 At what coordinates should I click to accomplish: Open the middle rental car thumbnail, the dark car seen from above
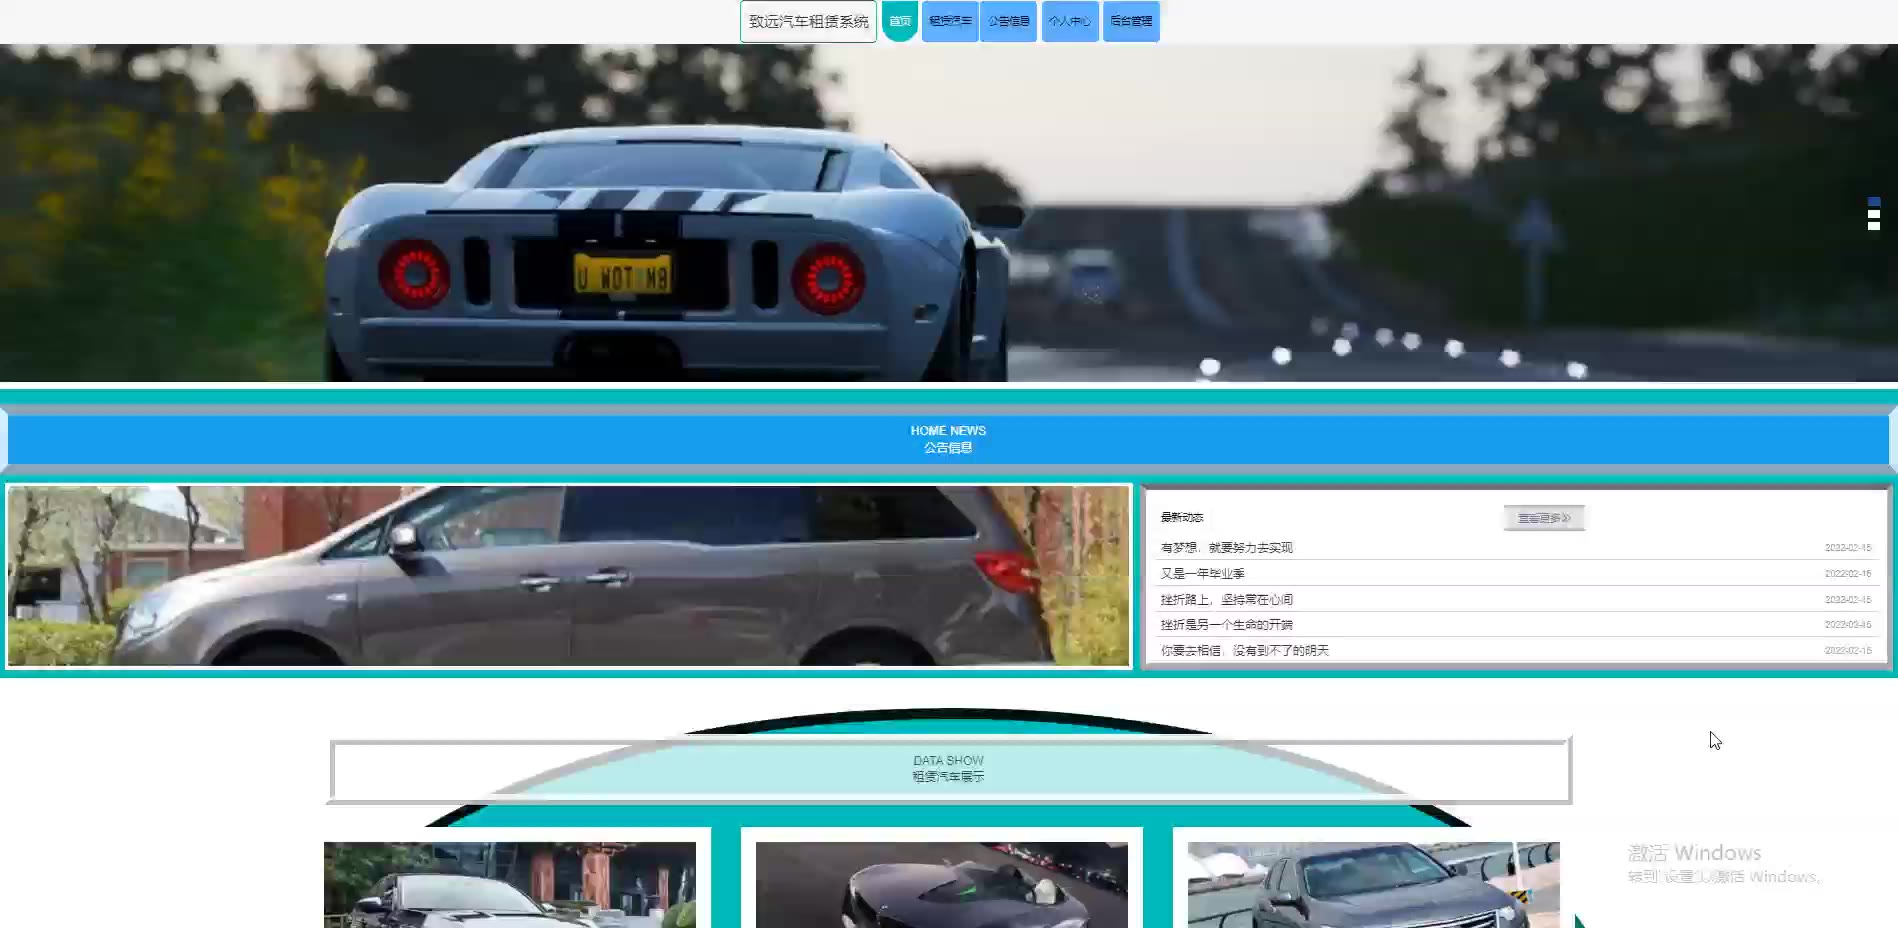pyautogui.click(x=942, y=885)
